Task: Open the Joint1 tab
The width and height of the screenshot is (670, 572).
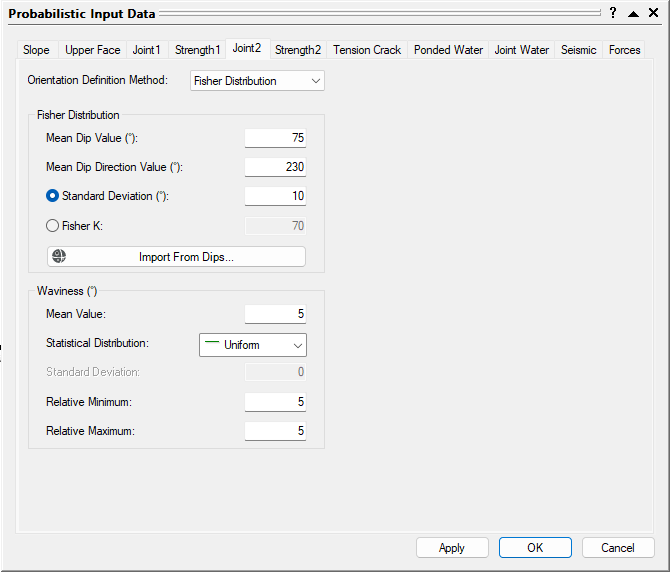Action: pyautogui.click(x=147, y=50)
